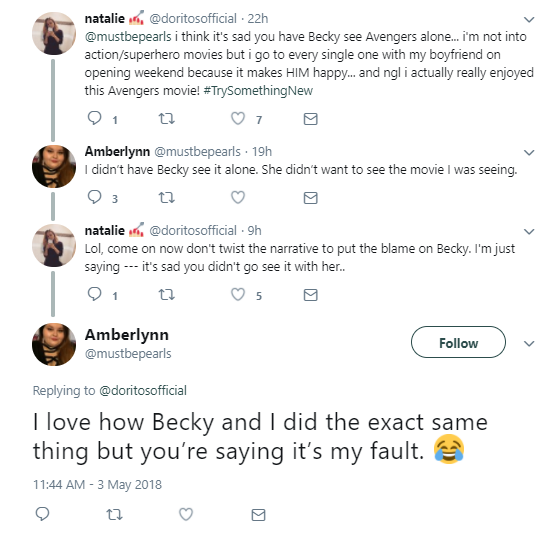Like Amberlynn's 19h reply tweet
This screenshot has height=540, width=560.
(238, 197)
